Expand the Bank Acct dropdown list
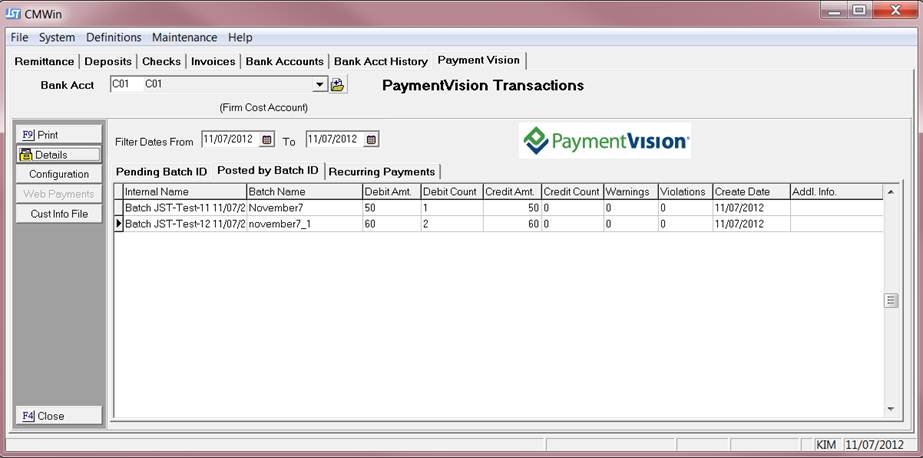 click(x=320, y=85)
